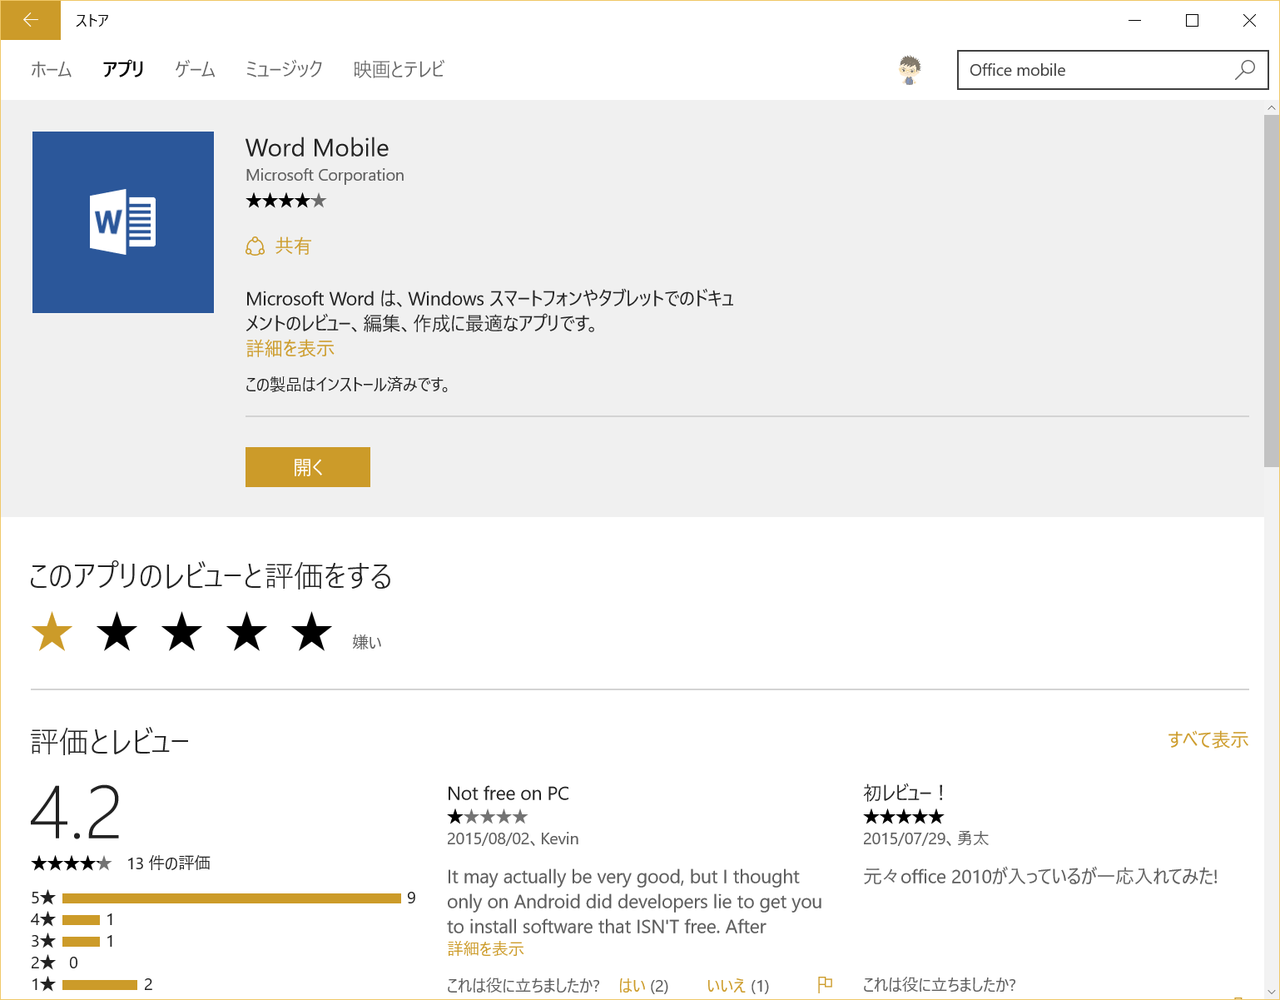Open the user account avatar
The height and width of the screenshot is (1000, 1280).
tap(909, 70)
